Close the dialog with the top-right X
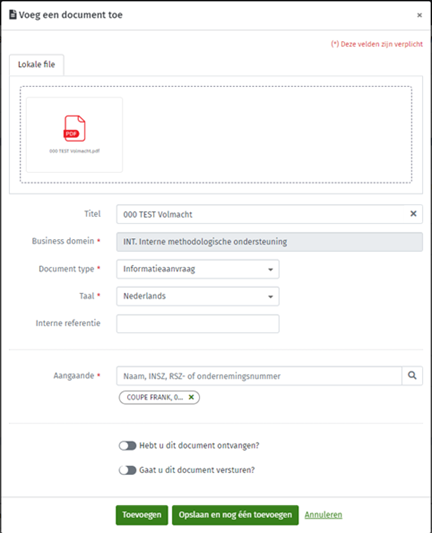432x533 pixels. tap(419, 15)
